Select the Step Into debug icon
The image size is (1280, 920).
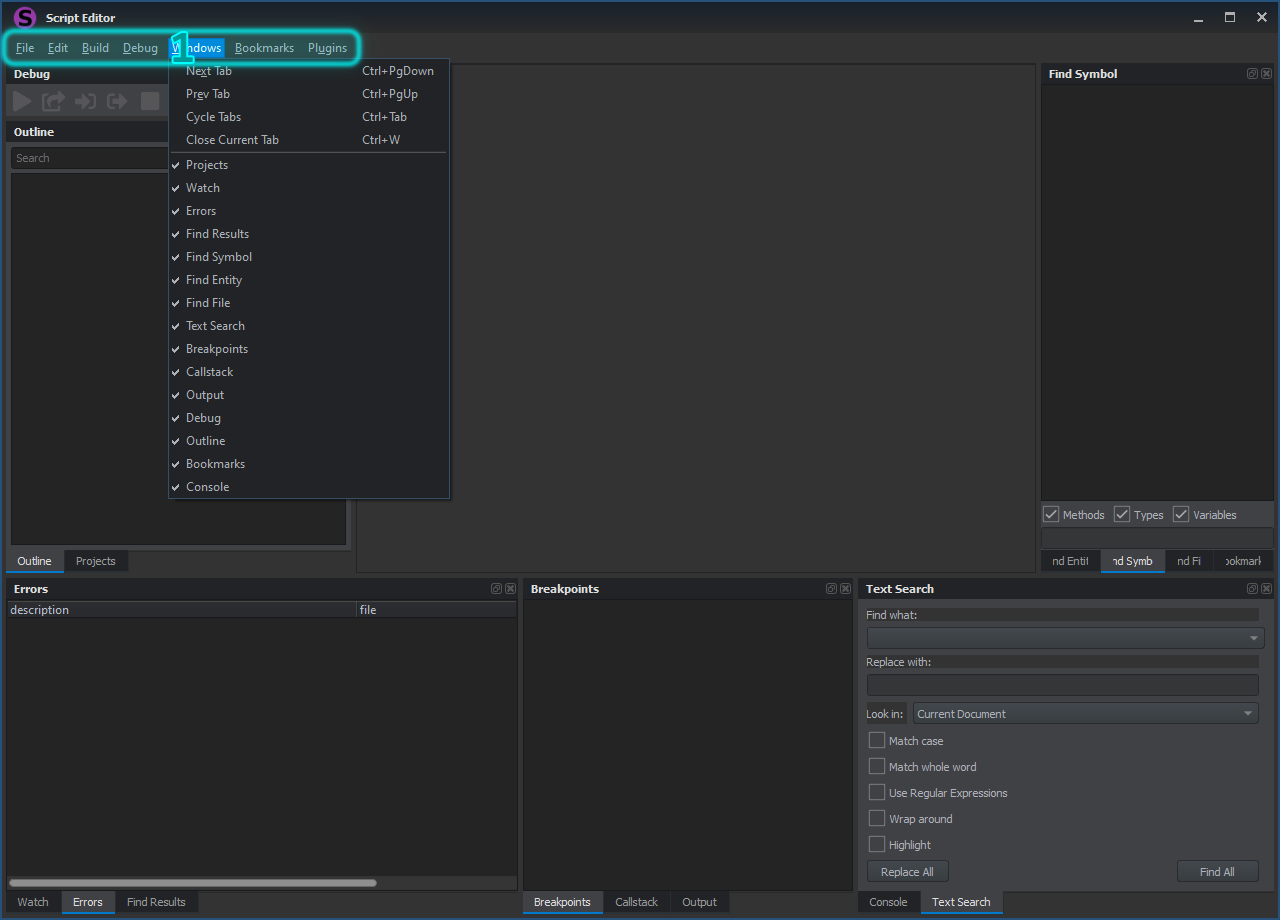click(84, 100)
